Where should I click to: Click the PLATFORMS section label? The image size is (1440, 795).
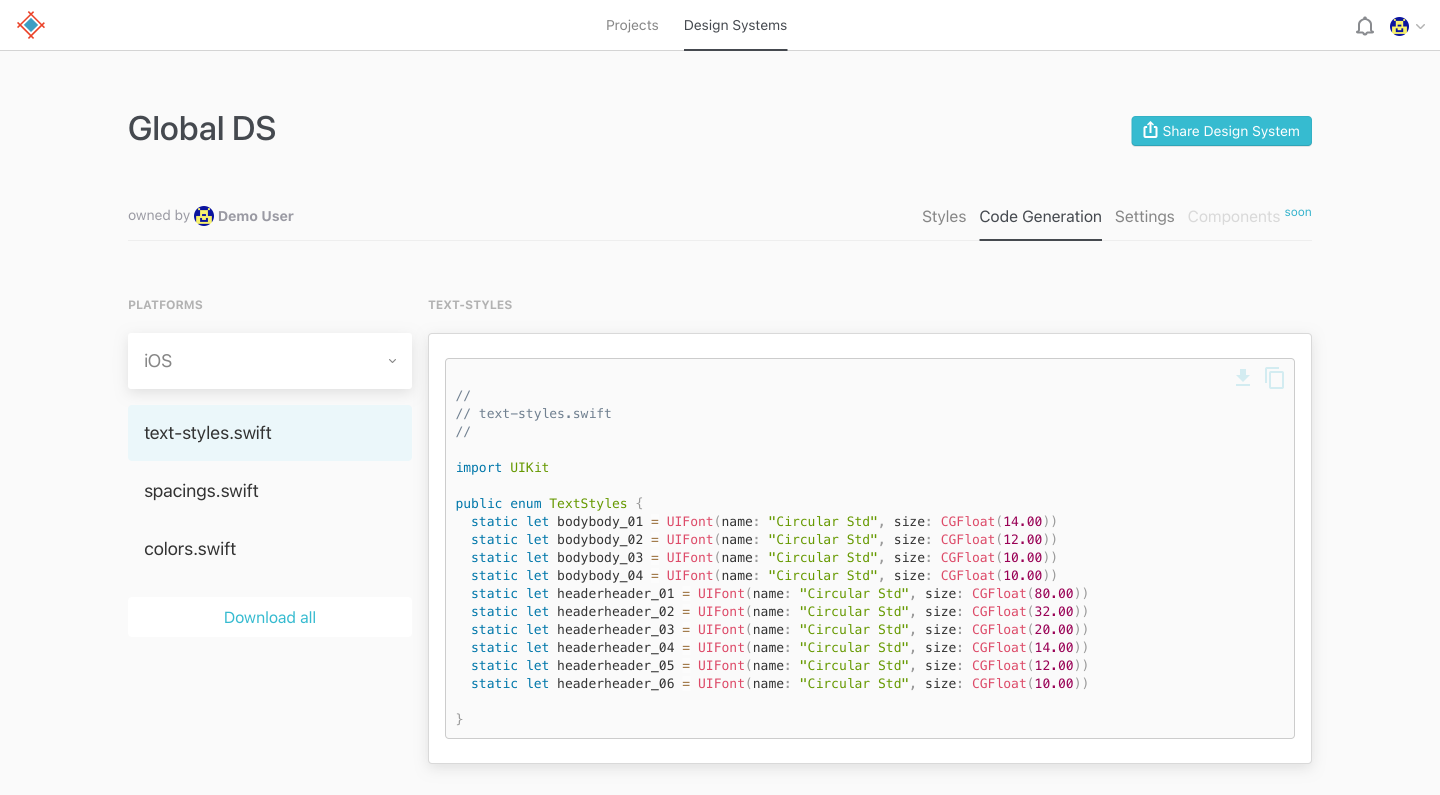click(165, 305)
